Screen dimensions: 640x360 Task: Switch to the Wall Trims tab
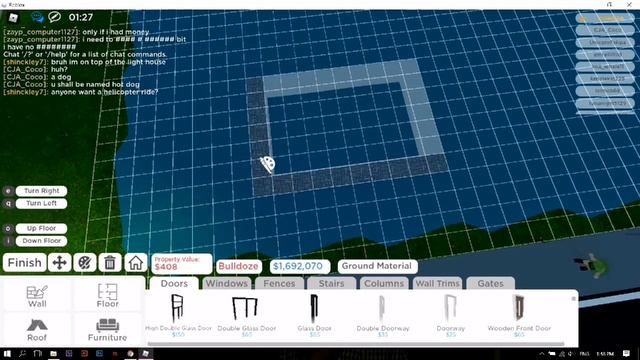point(438,283)
